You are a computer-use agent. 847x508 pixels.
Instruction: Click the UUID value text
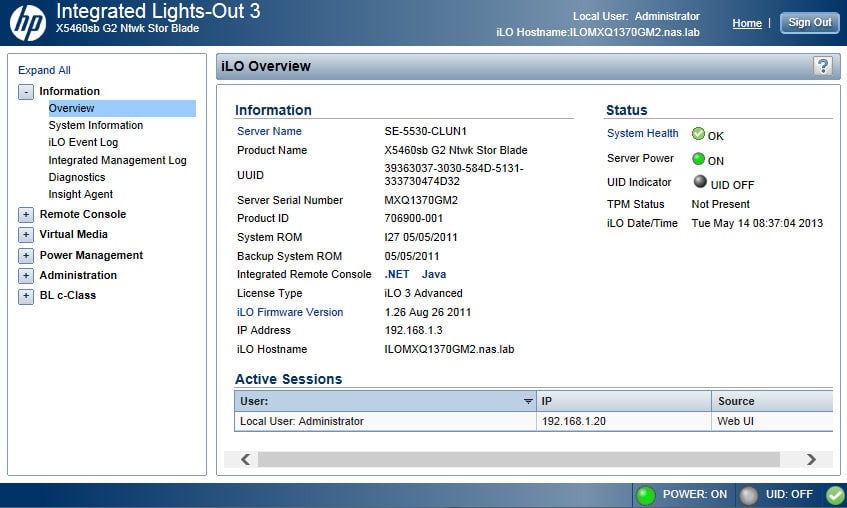[x=454, y=175]
